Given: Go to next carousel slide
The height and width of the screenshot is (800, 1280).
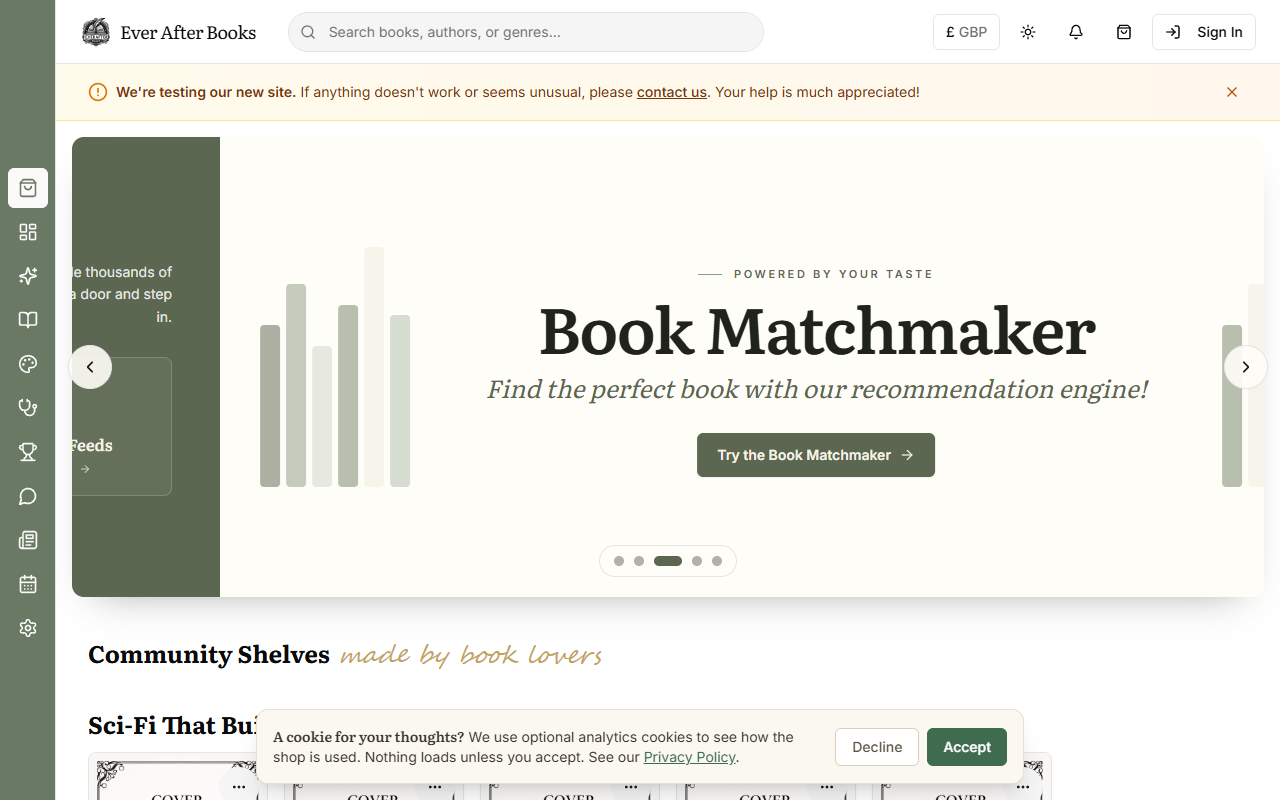Looking at the screenshot, I should tap(1246, 367).
